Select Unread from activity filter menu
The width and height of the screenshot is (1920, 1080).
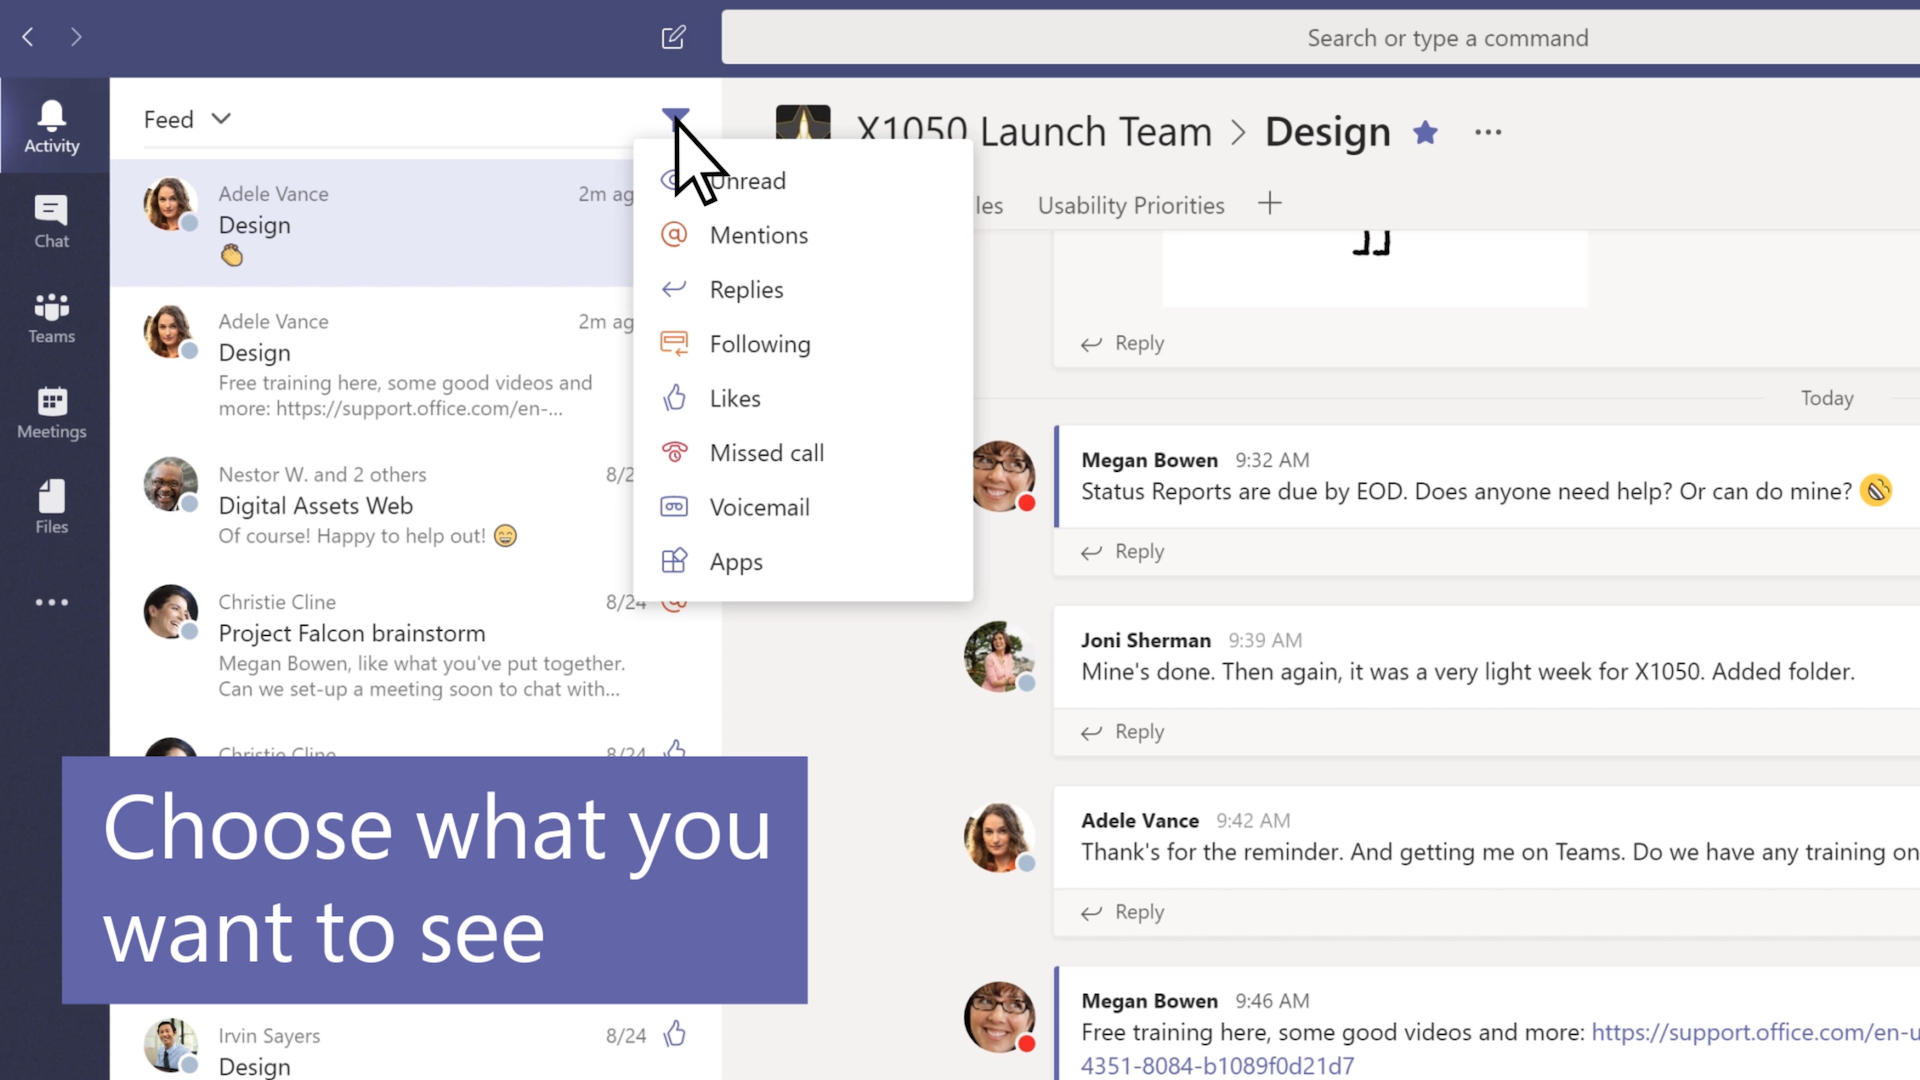coord(746,179)
